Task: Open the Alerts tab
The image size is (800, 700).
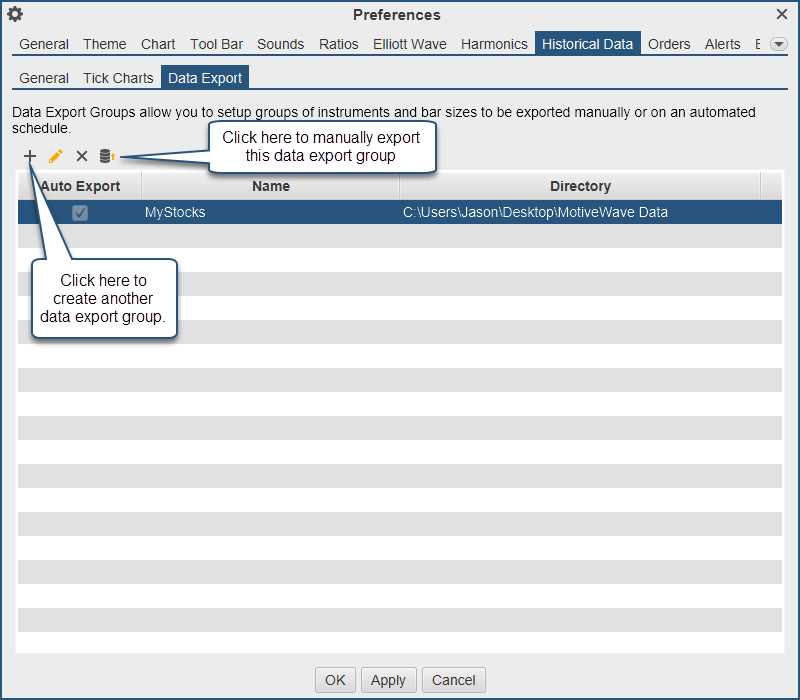Action: (x=722, y=44)
